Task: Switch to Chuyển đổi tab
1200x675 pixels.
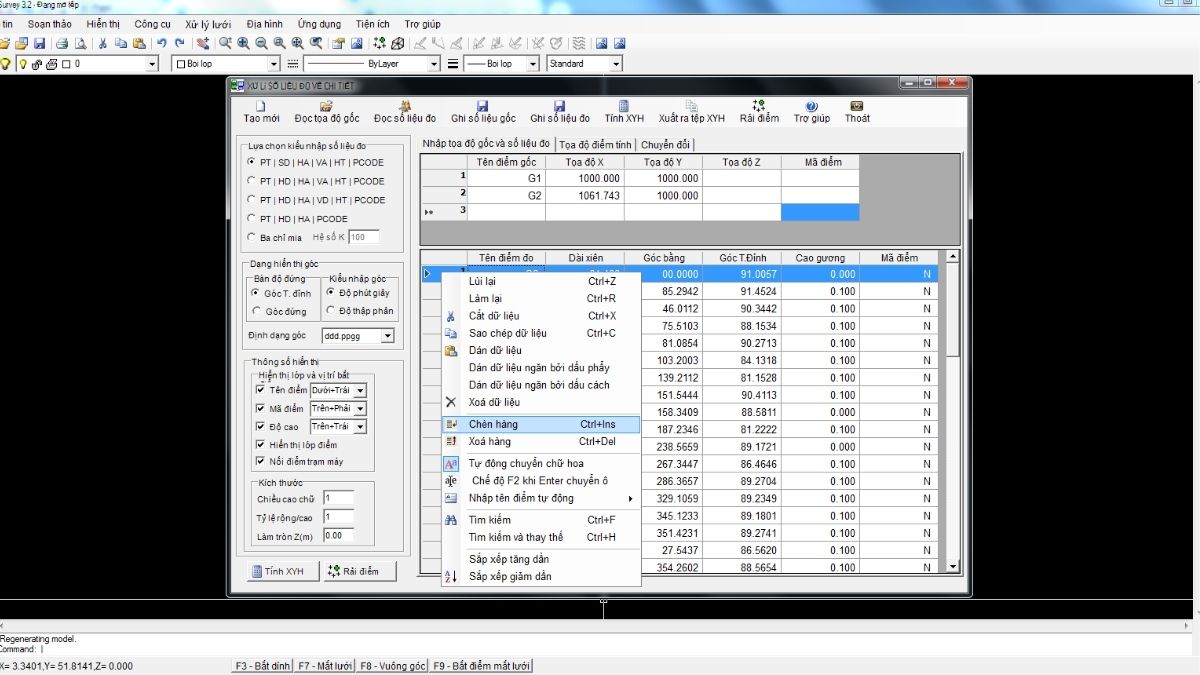Action: tap(666, 144)
